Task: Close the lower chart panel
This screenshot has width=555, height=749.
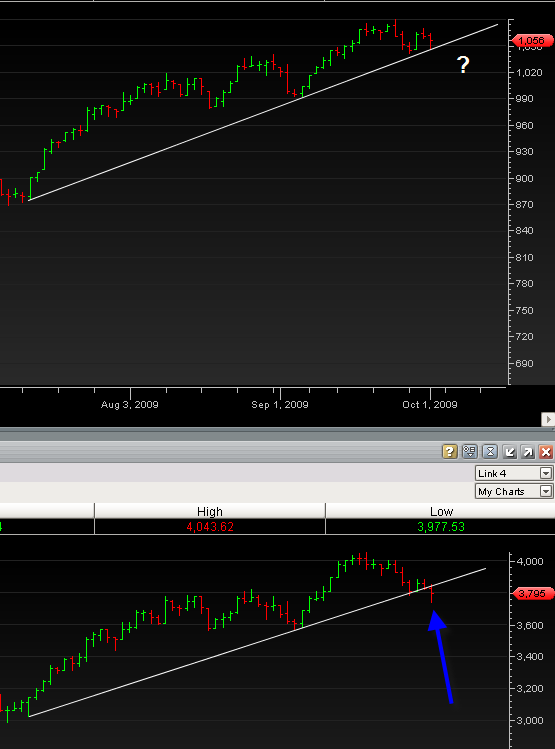Action: point(546,451)
